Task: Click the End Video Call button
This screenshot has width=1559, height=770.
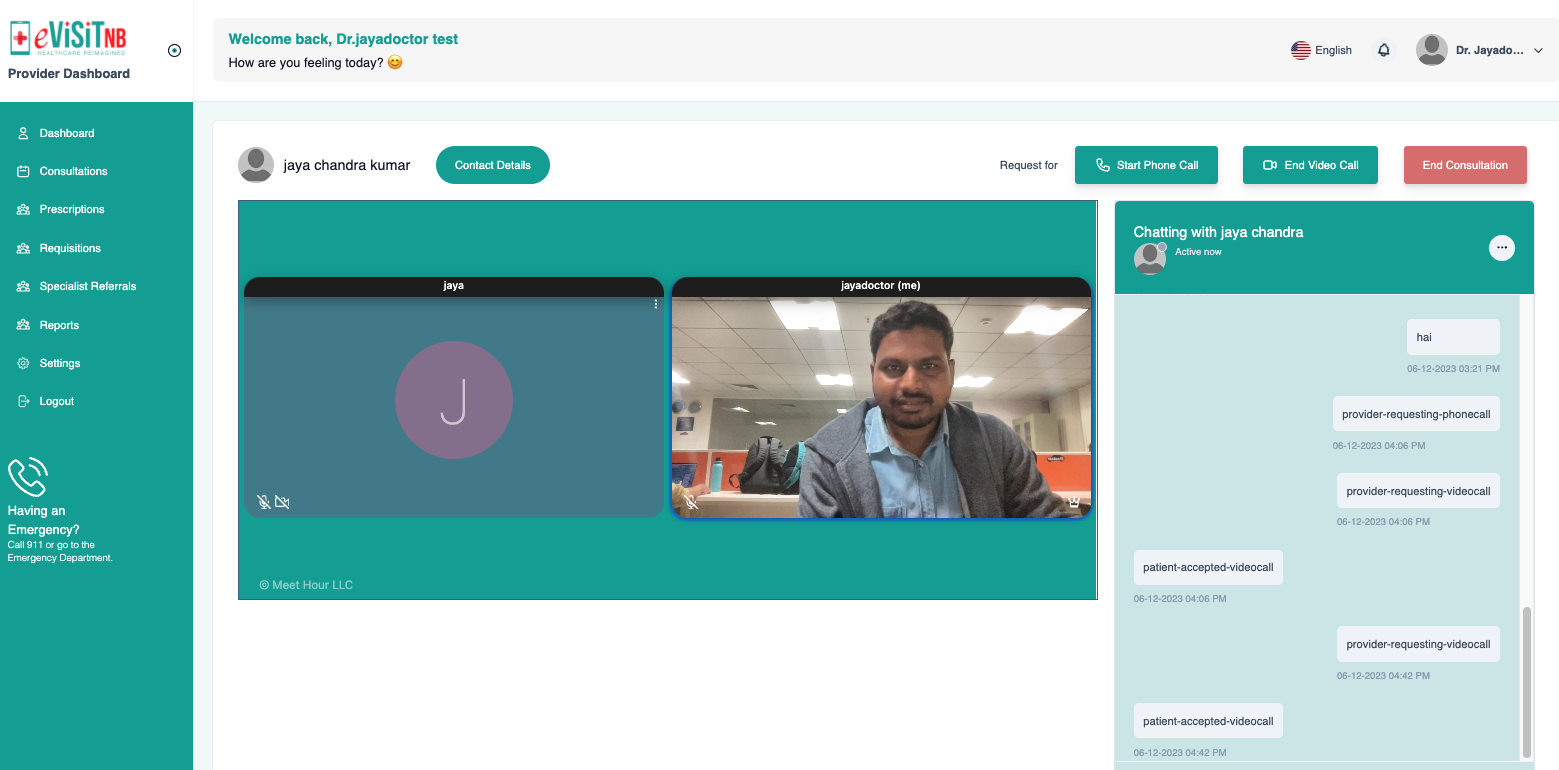Action: click(1310, 165)
